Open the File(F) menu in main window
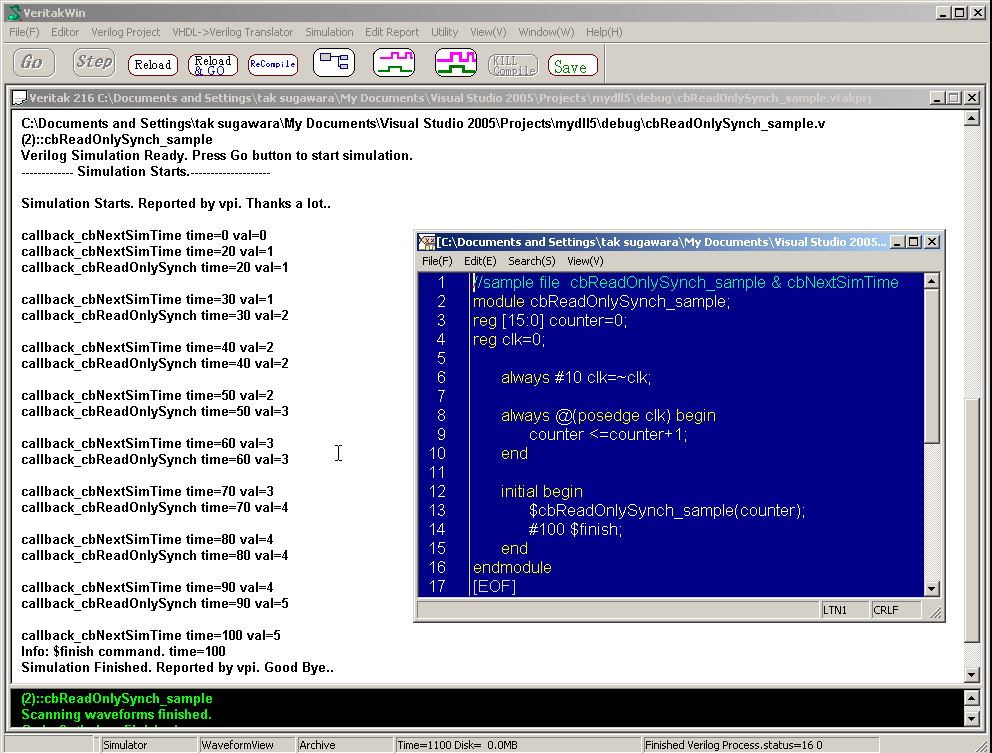The image size is (992, 753). (24, 32)
